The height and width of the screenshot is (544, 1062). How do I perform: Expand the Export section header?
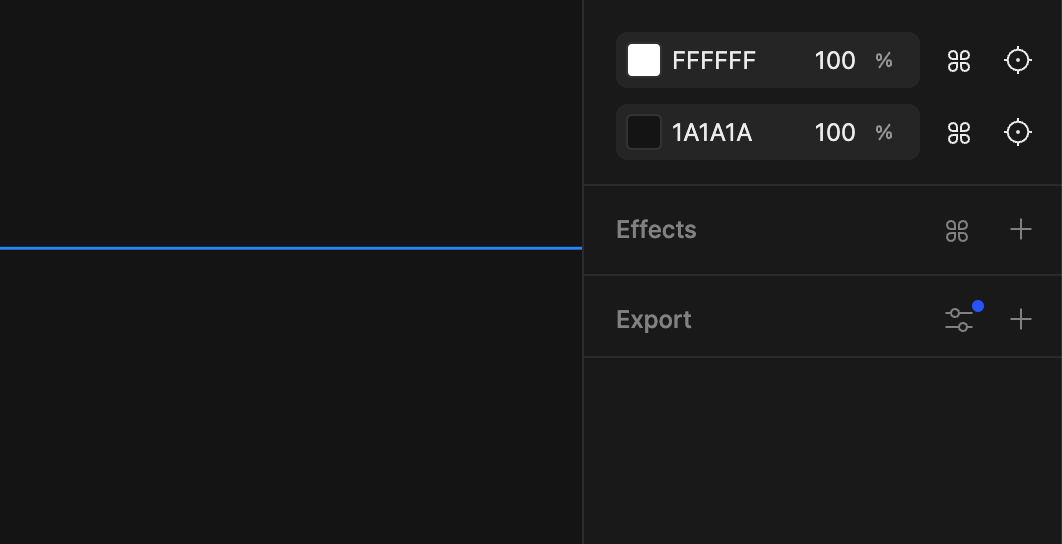(654, 320)
